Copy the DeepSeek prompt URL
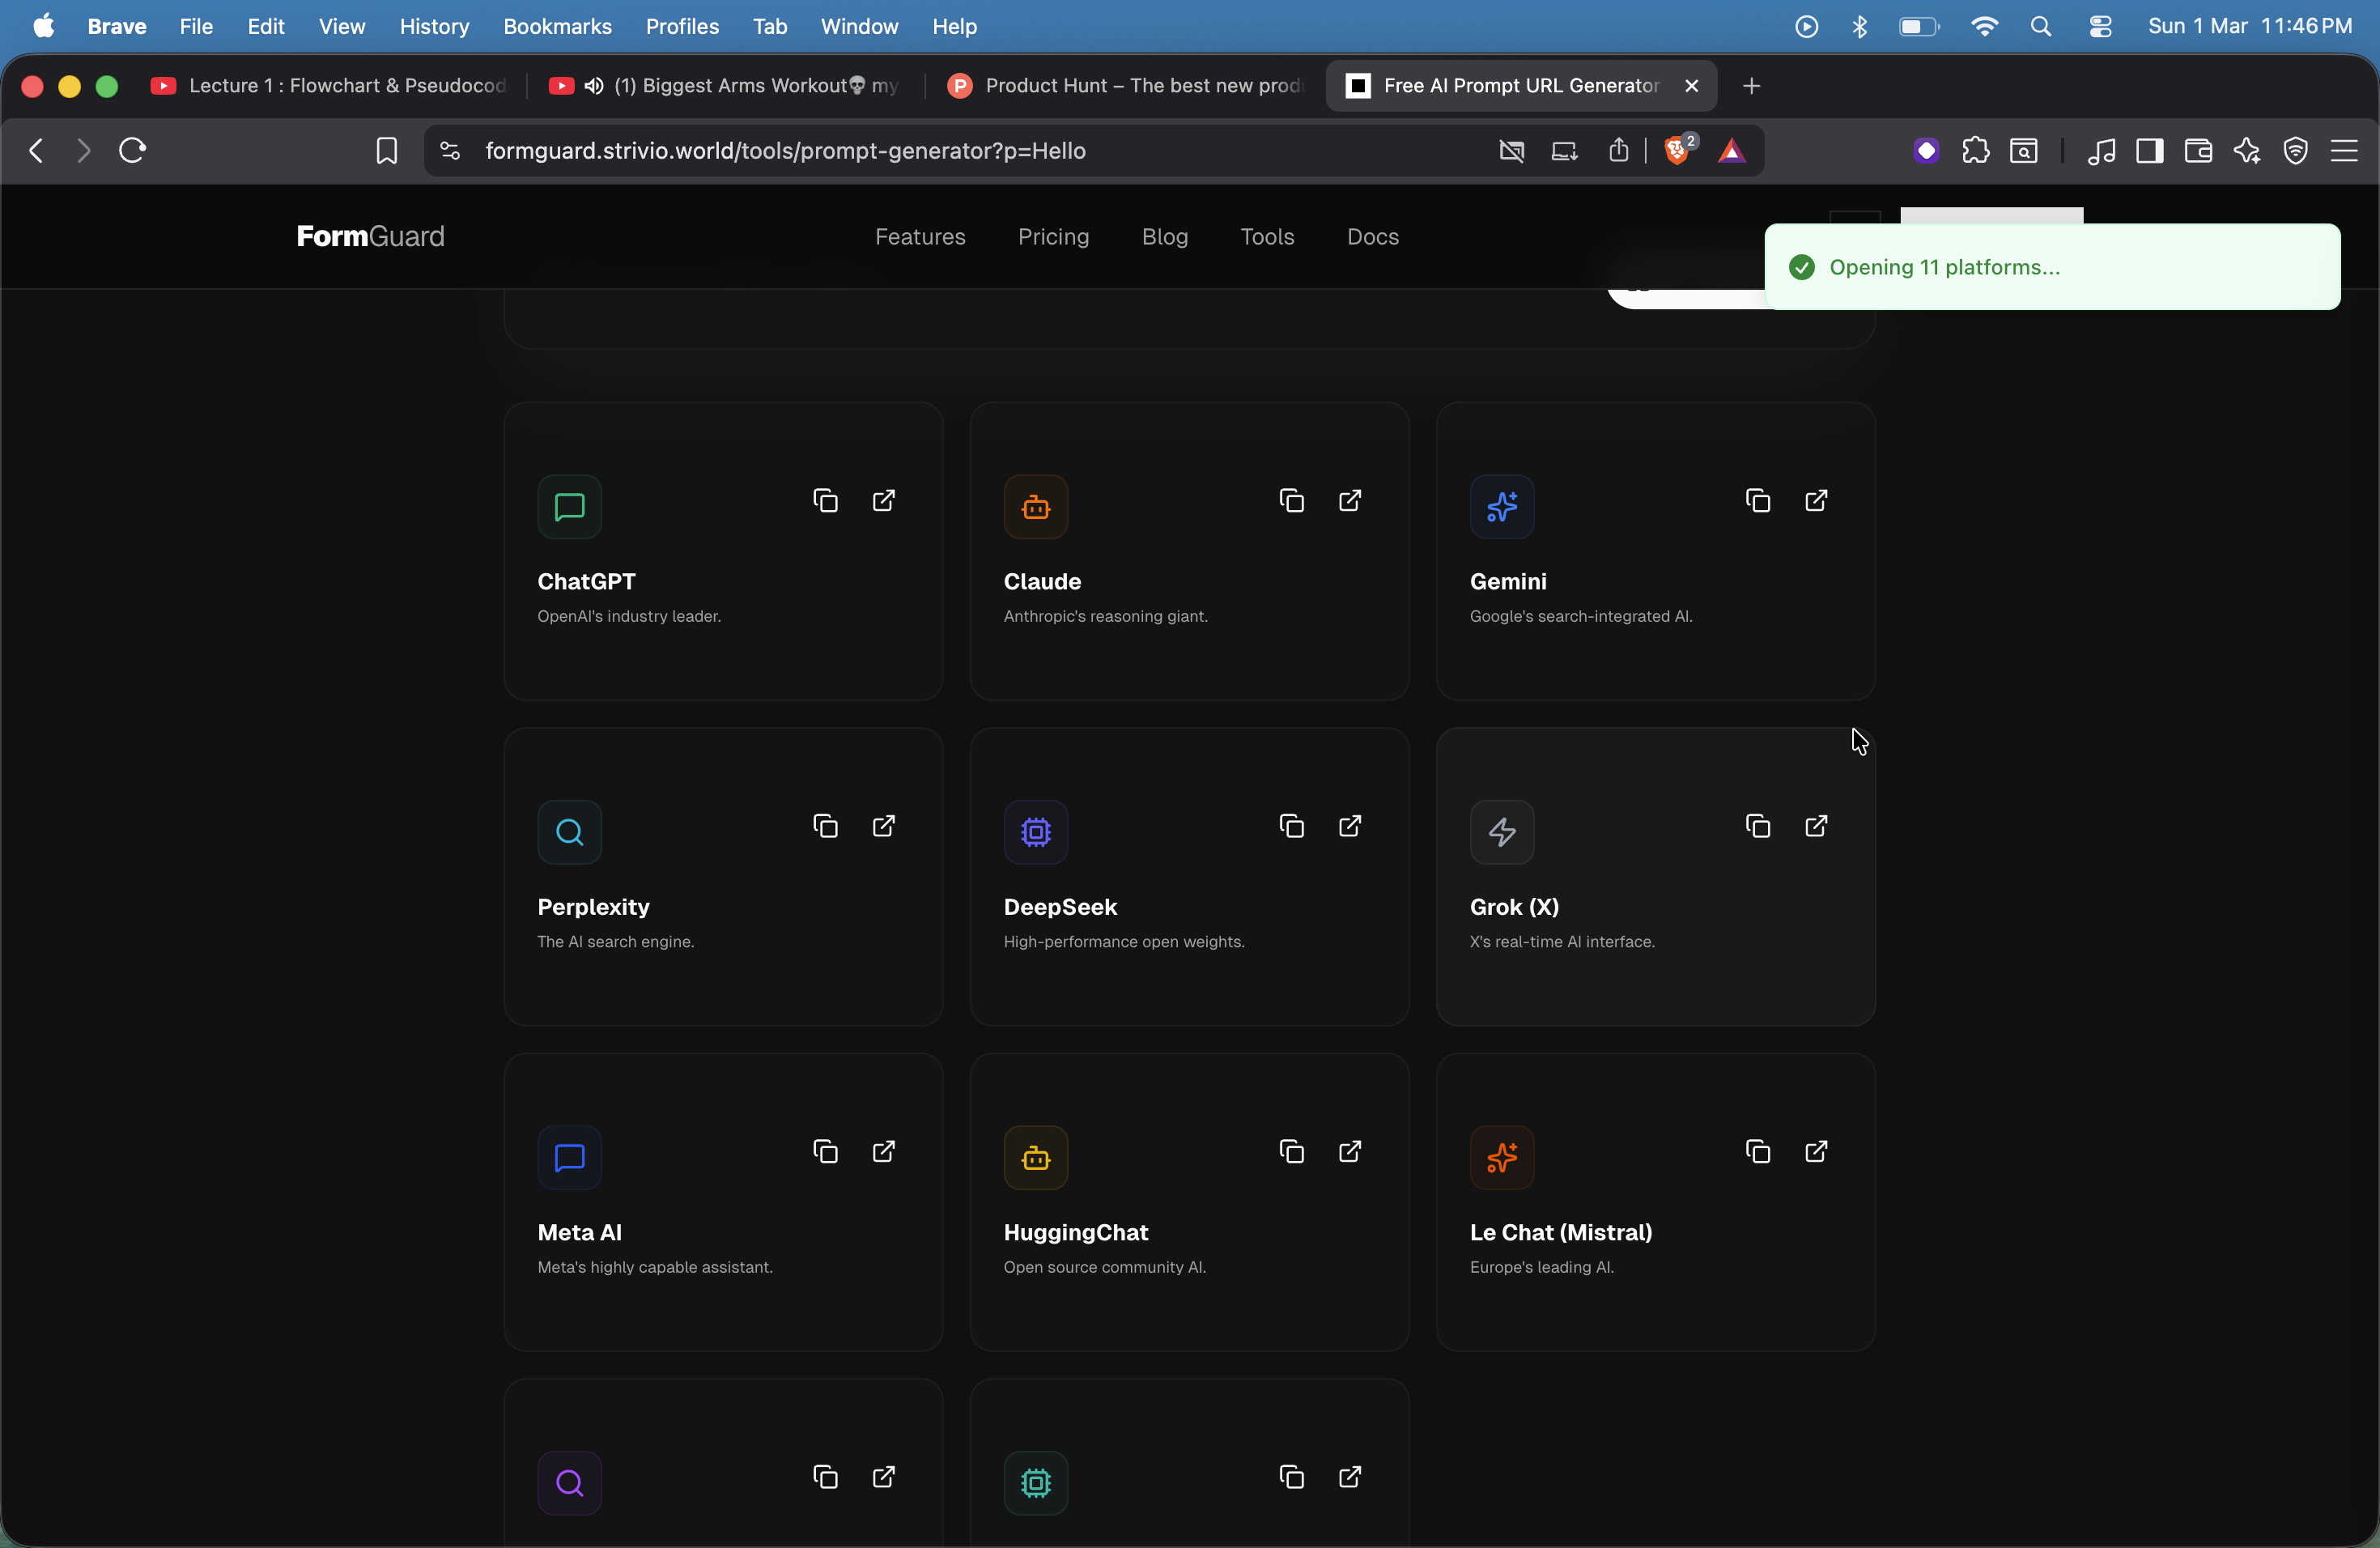The height and width of the screenshot is (1548, 2380). [1291, 826]
